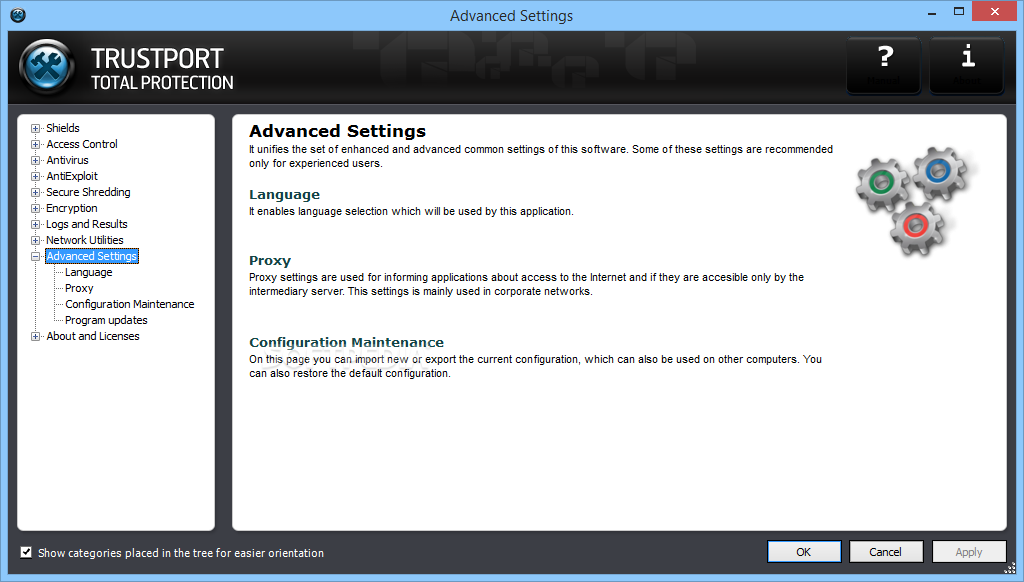The width and height of the screenshot is (1024, 582).
Task: Select Encryption in the tree
Action: (x=72, y=208)
